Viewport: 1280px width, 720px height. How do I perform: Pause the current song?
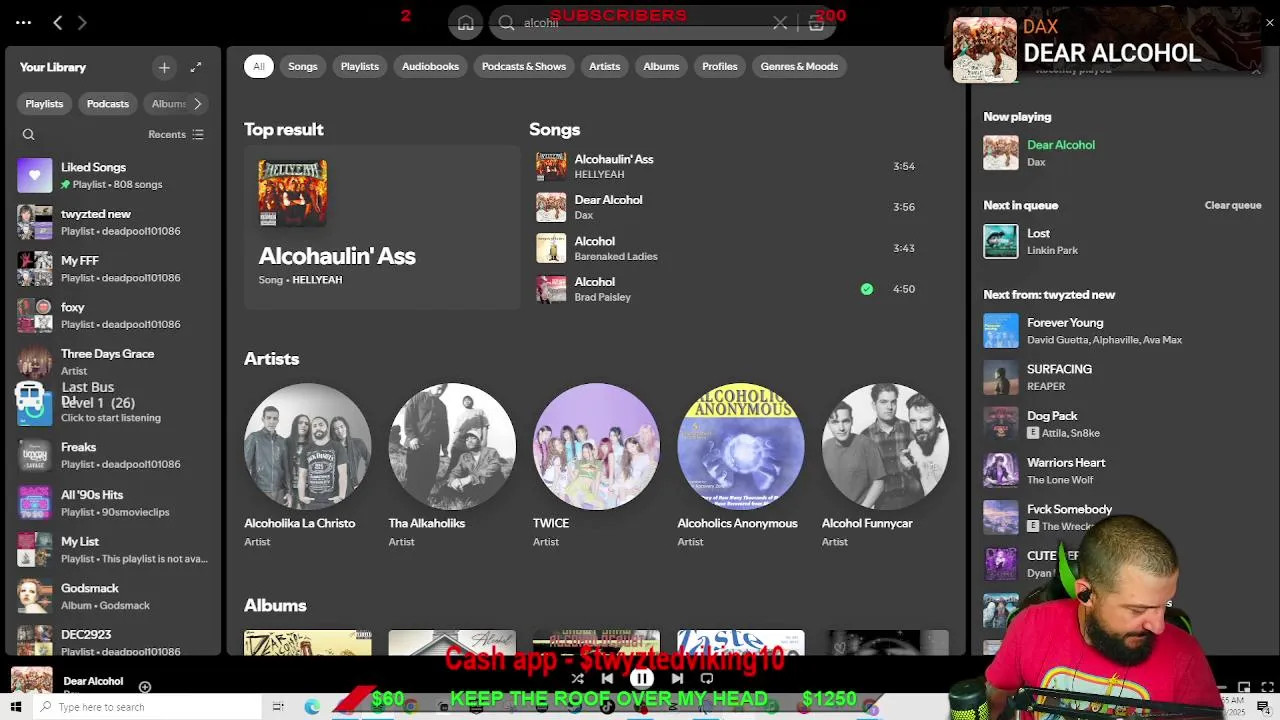(642, 678)
